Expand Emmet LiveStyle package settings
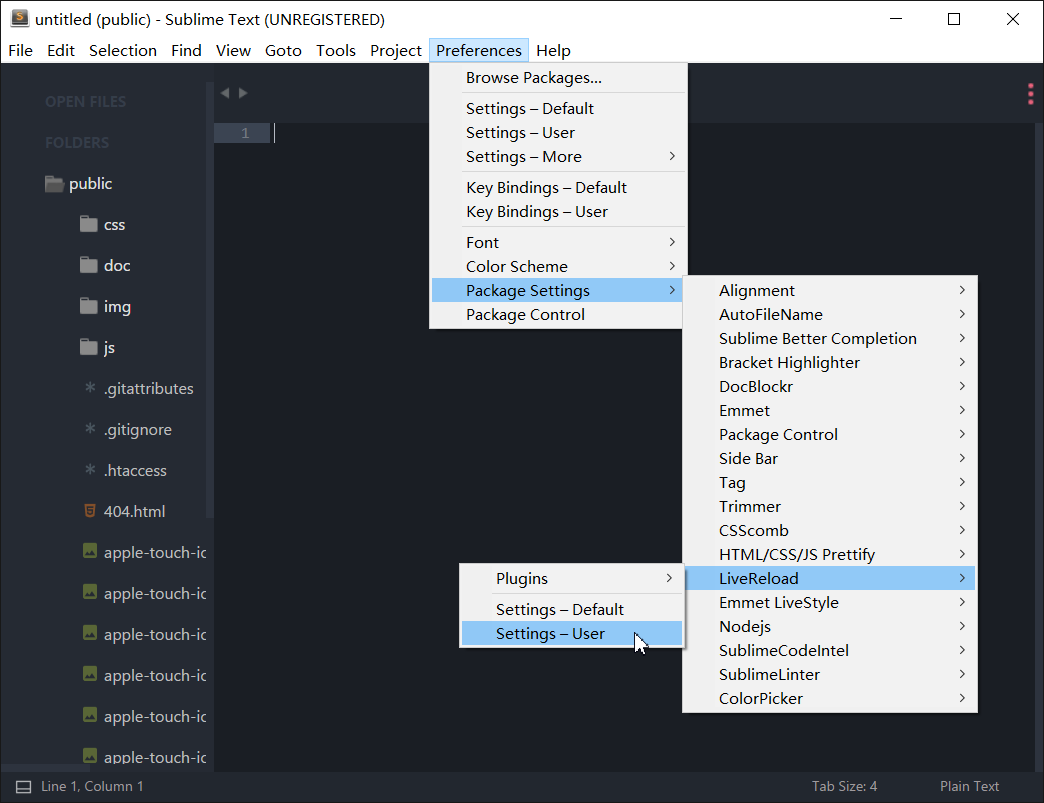 tap(830, 603)
